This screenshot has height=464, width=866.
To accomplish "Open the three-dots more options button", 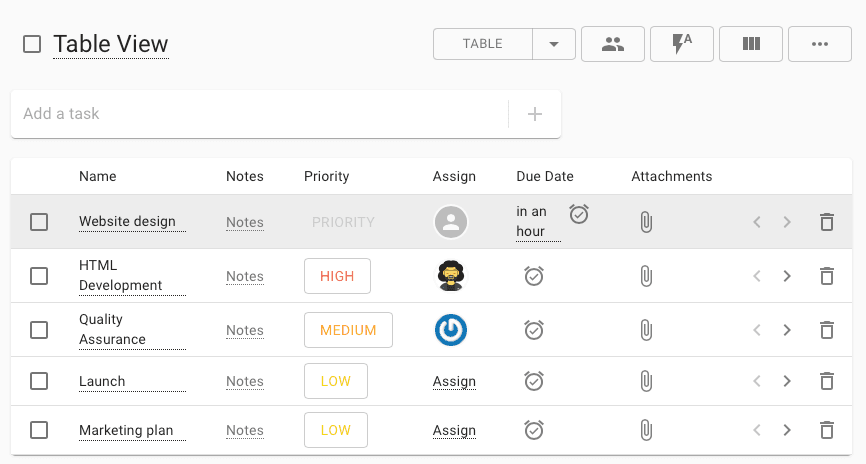I will point(820,44).
